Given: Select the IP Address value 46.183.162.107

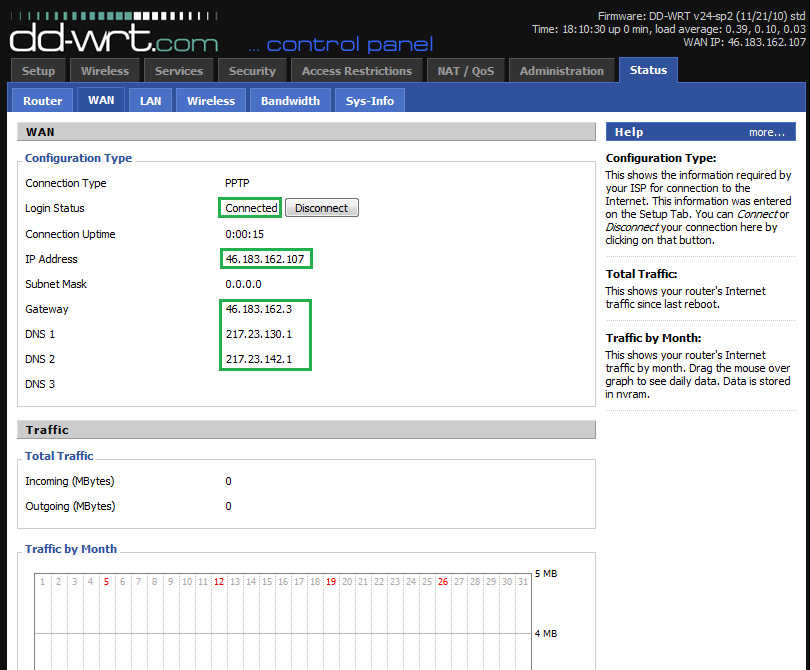Looking at the screenshot, I should [x=264, y=259].
